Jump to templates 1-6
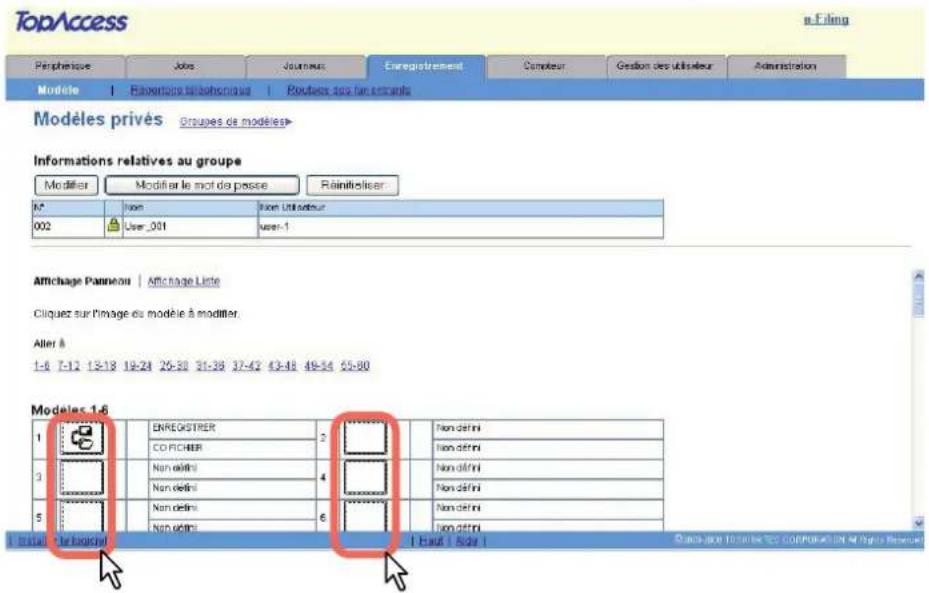The width and height of the screenshot is (929, 593). tap(41, 366)
